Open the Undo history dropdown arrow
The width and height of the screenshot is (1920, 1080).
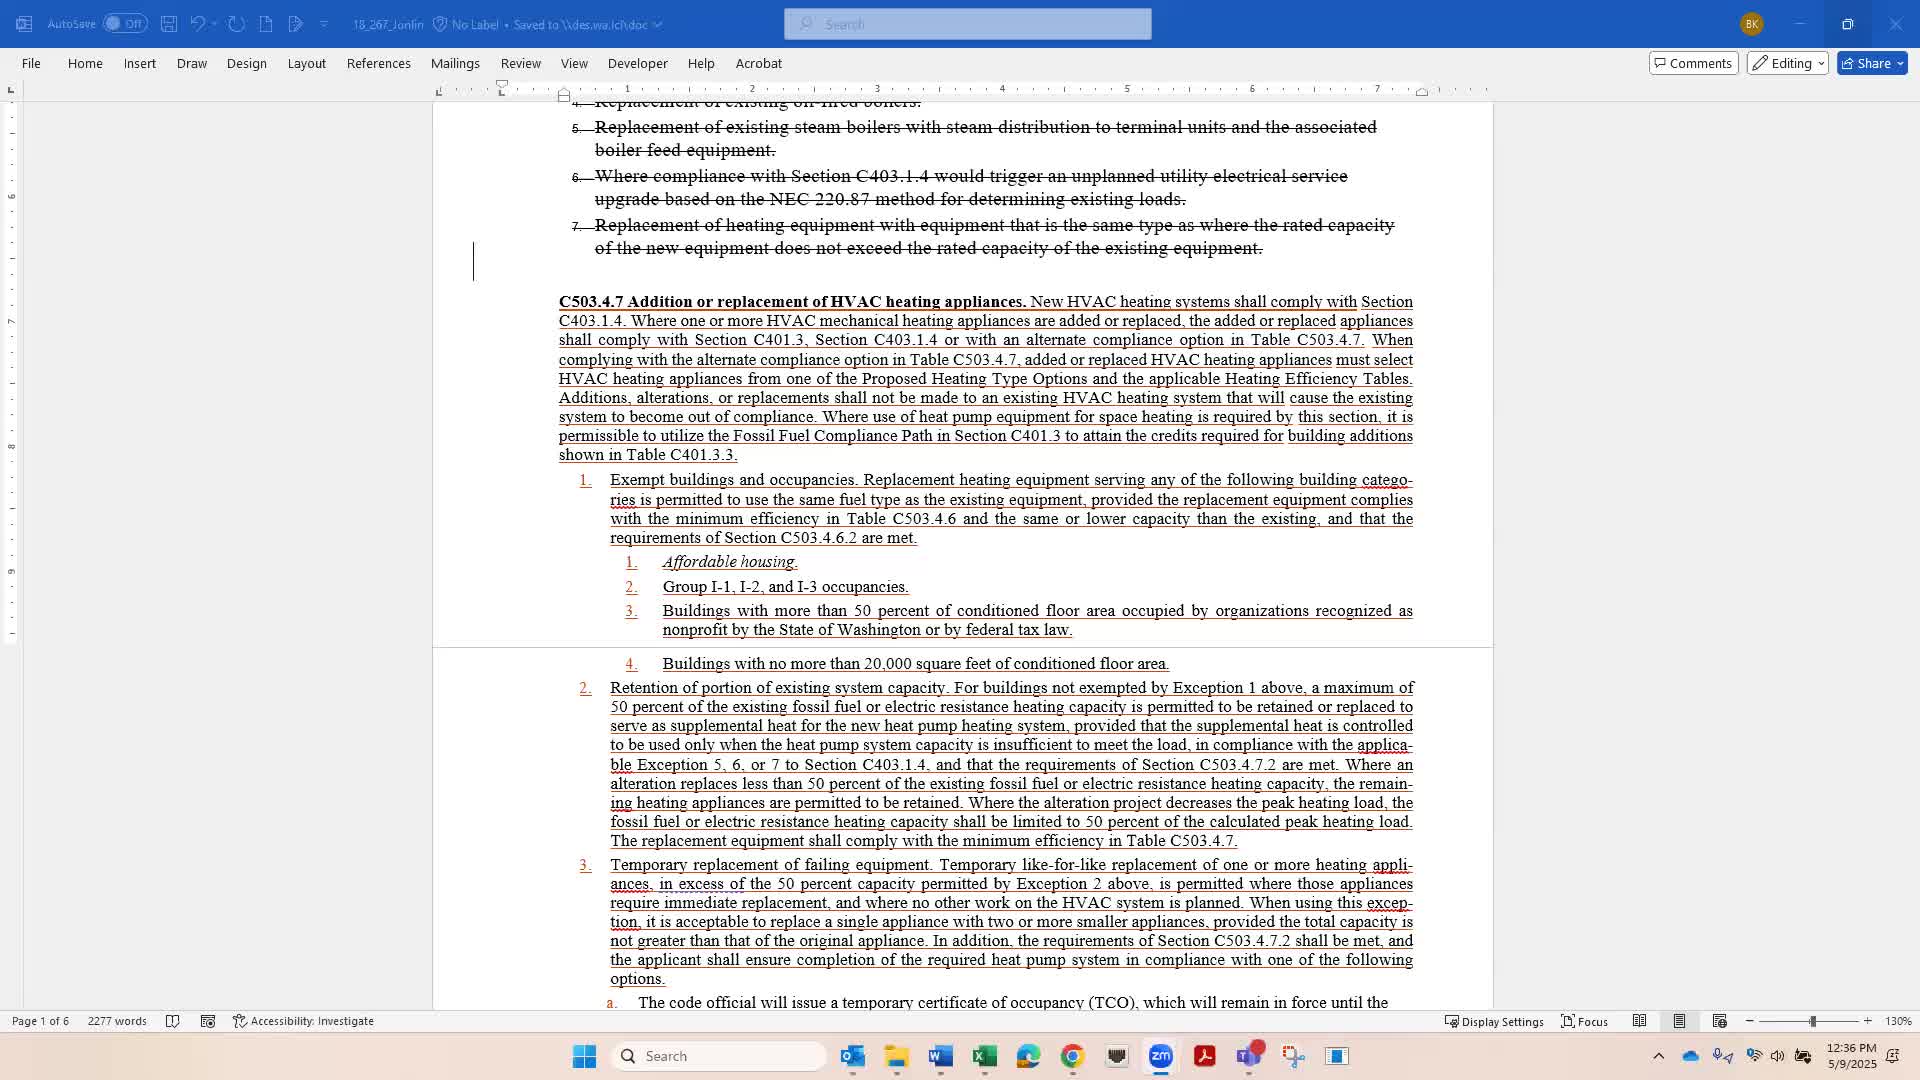214,24
